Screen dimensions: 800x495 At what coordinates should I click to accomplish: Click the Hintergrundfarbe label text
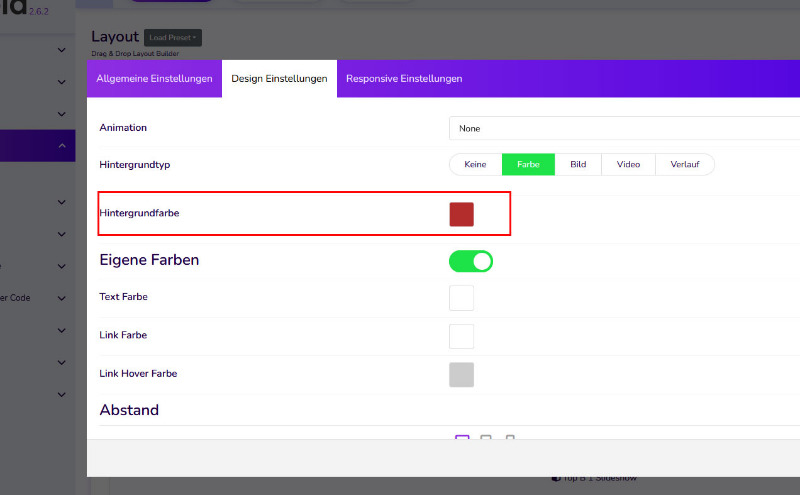click(x=139, y=213)
